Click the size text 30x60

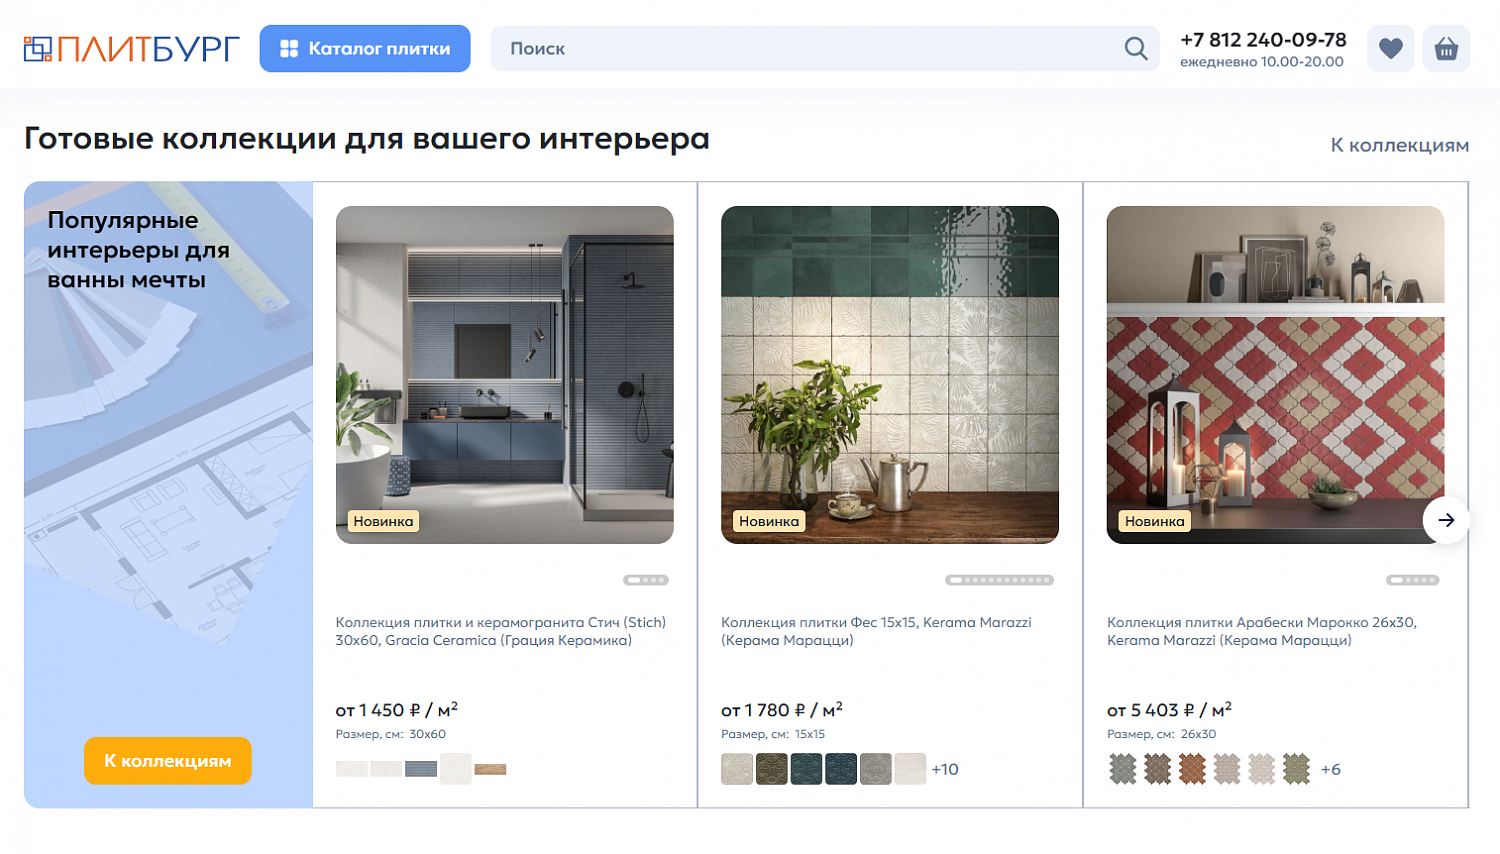tap(427, 734)
